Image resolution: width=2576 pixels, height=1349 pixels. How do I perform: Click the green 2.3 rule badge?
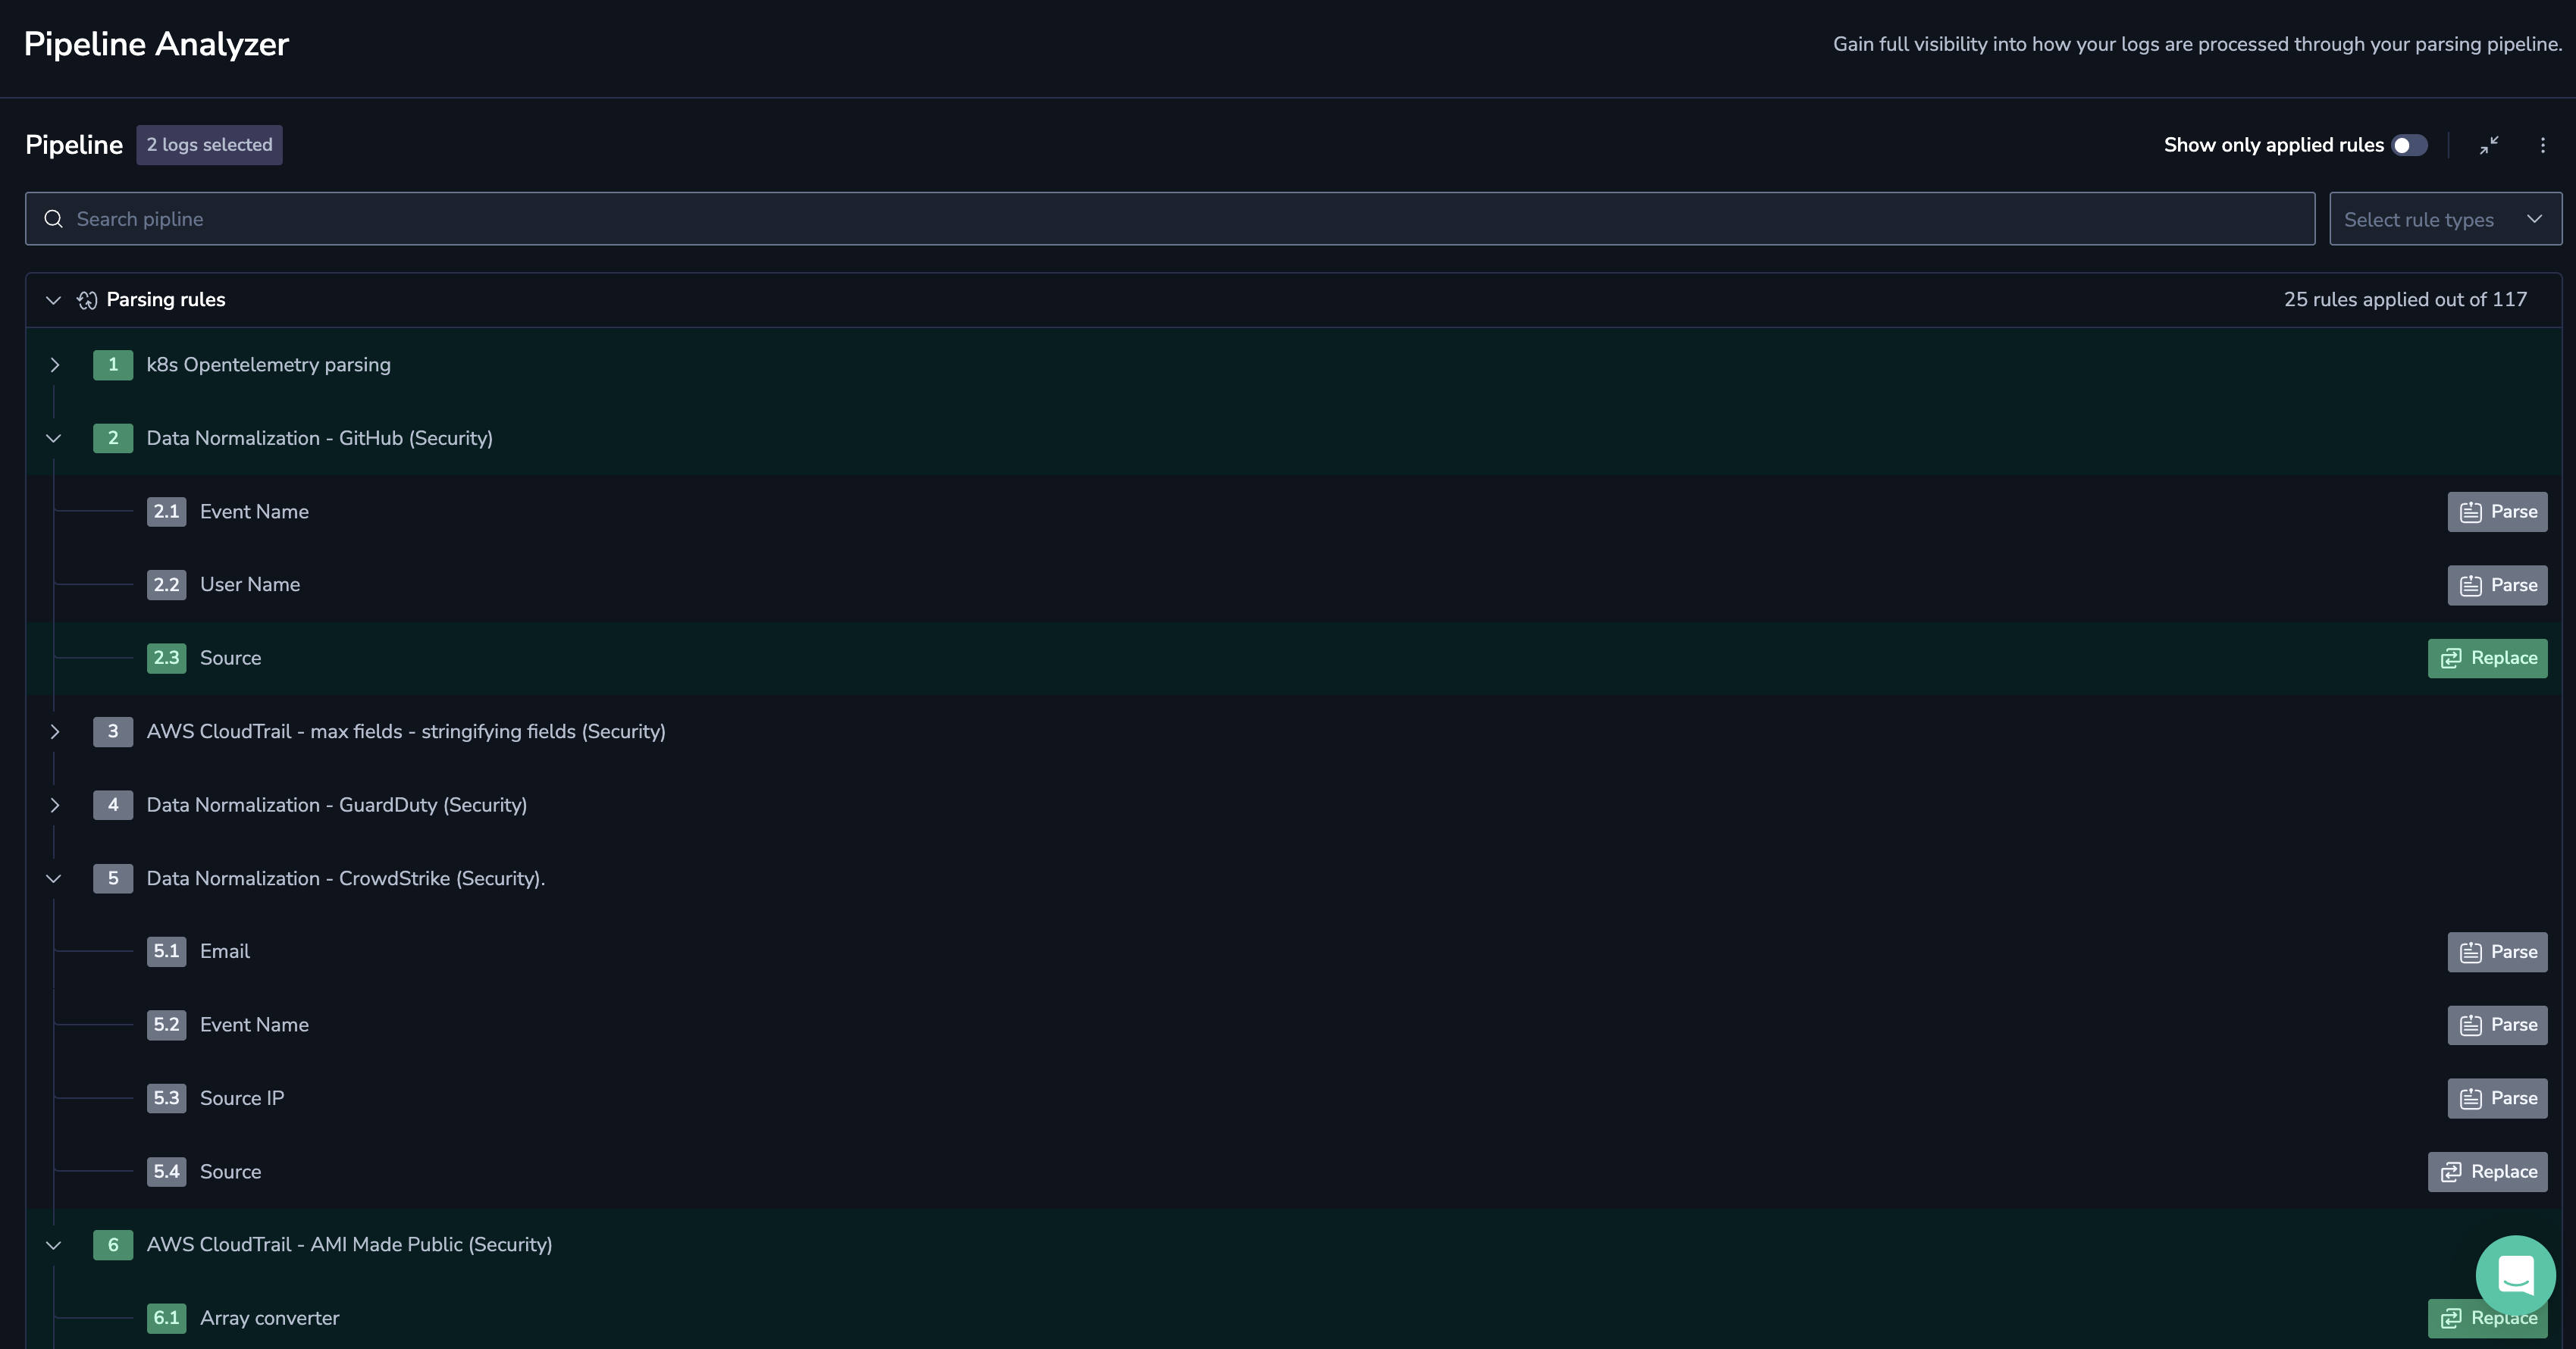coord(166,658)
